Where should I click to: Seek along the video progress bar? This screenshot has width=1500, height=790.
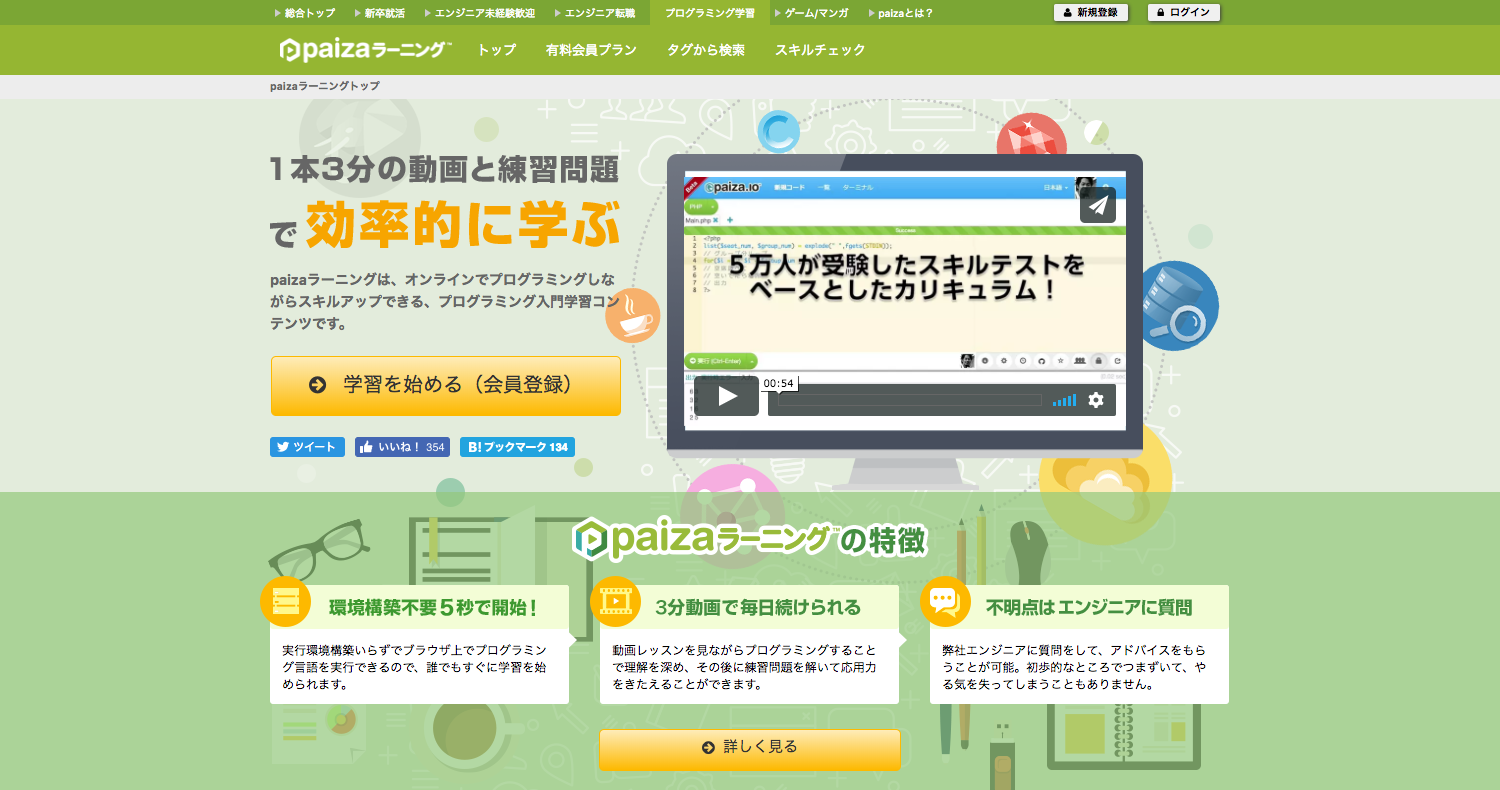pyautogui.click(x=910, y=400)
